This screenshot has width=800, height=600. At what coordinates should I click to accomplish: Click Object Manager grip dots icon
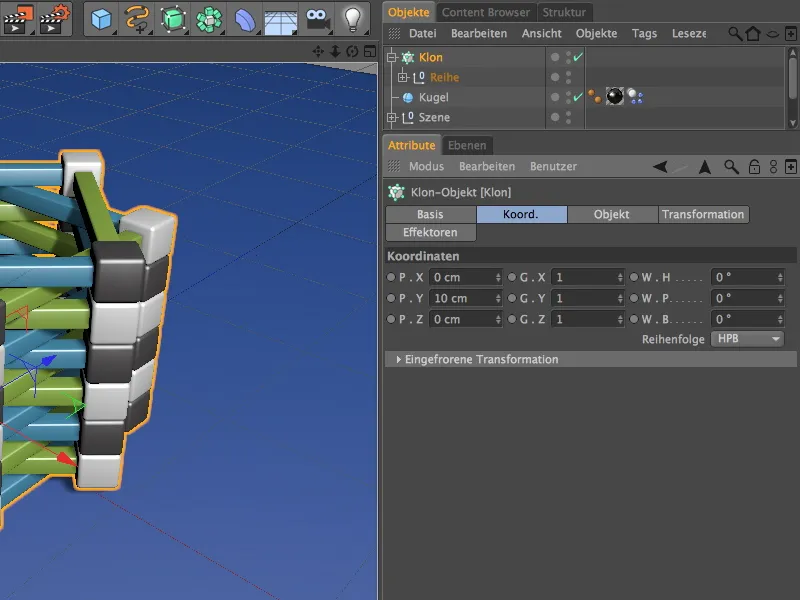[x=394, y=34]
